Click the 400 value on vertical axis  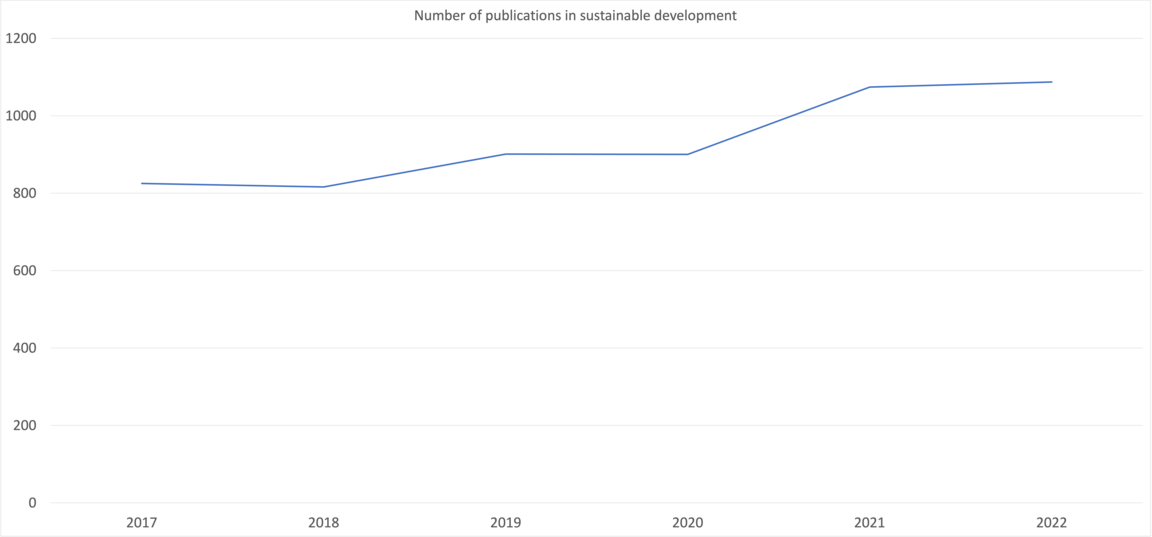(24, 348)
